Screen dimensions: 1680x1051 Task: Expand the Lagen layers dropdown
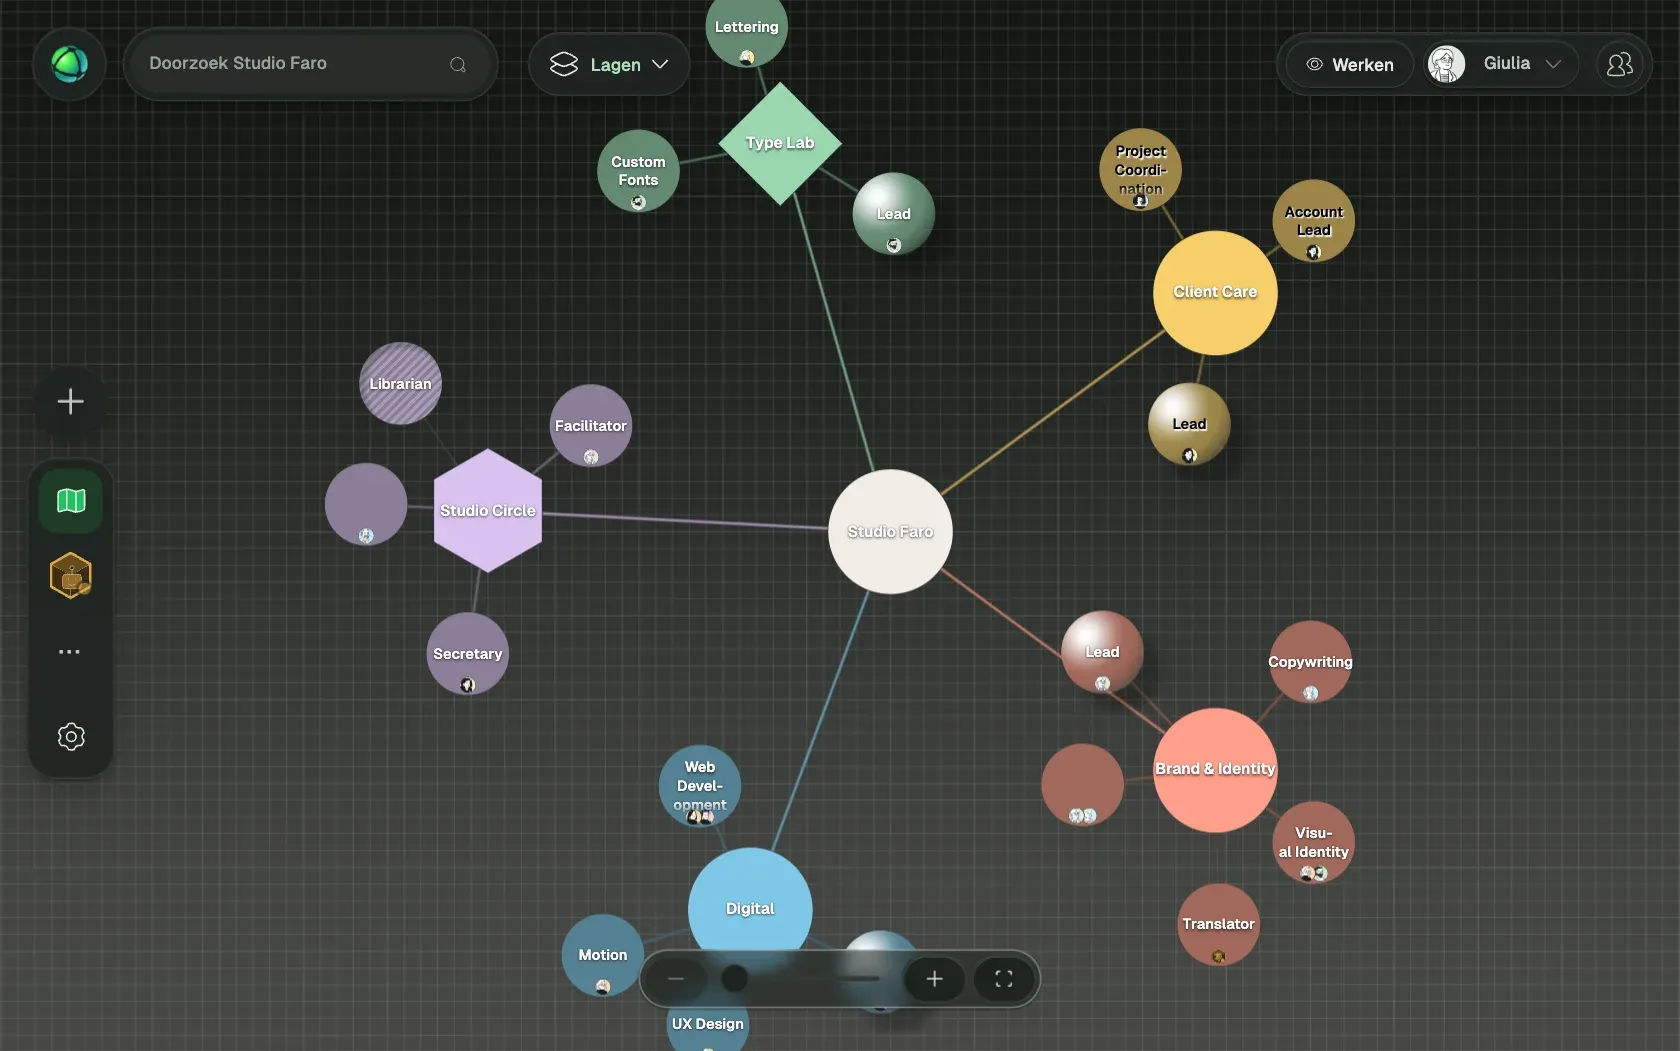[x=609, y=64]
